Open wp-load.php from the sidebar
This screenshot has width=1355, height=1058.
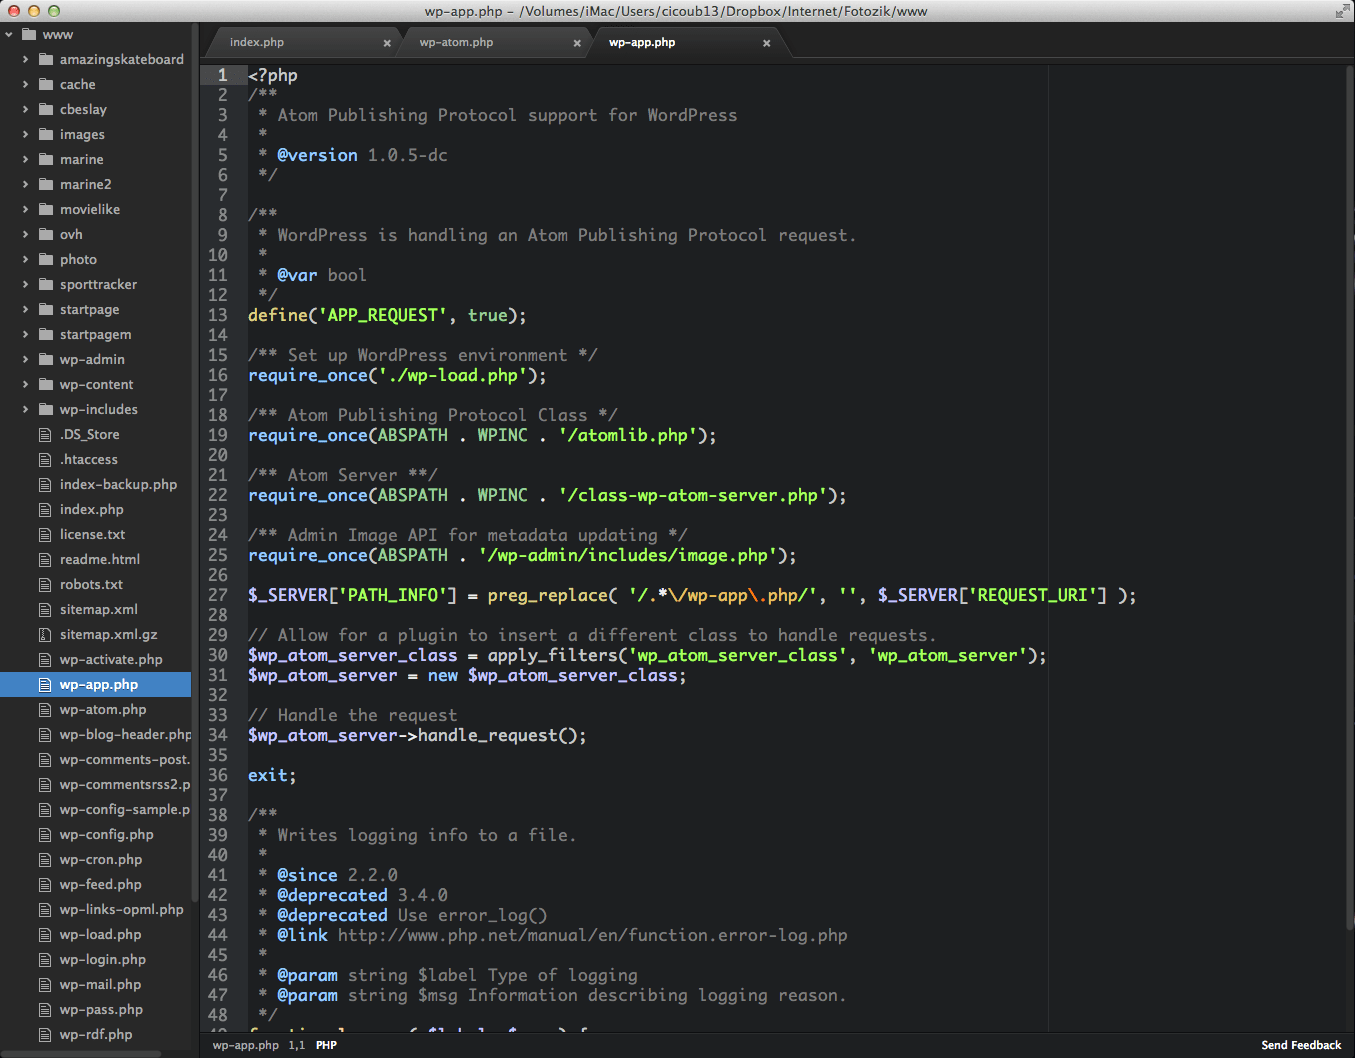[100, 934]
